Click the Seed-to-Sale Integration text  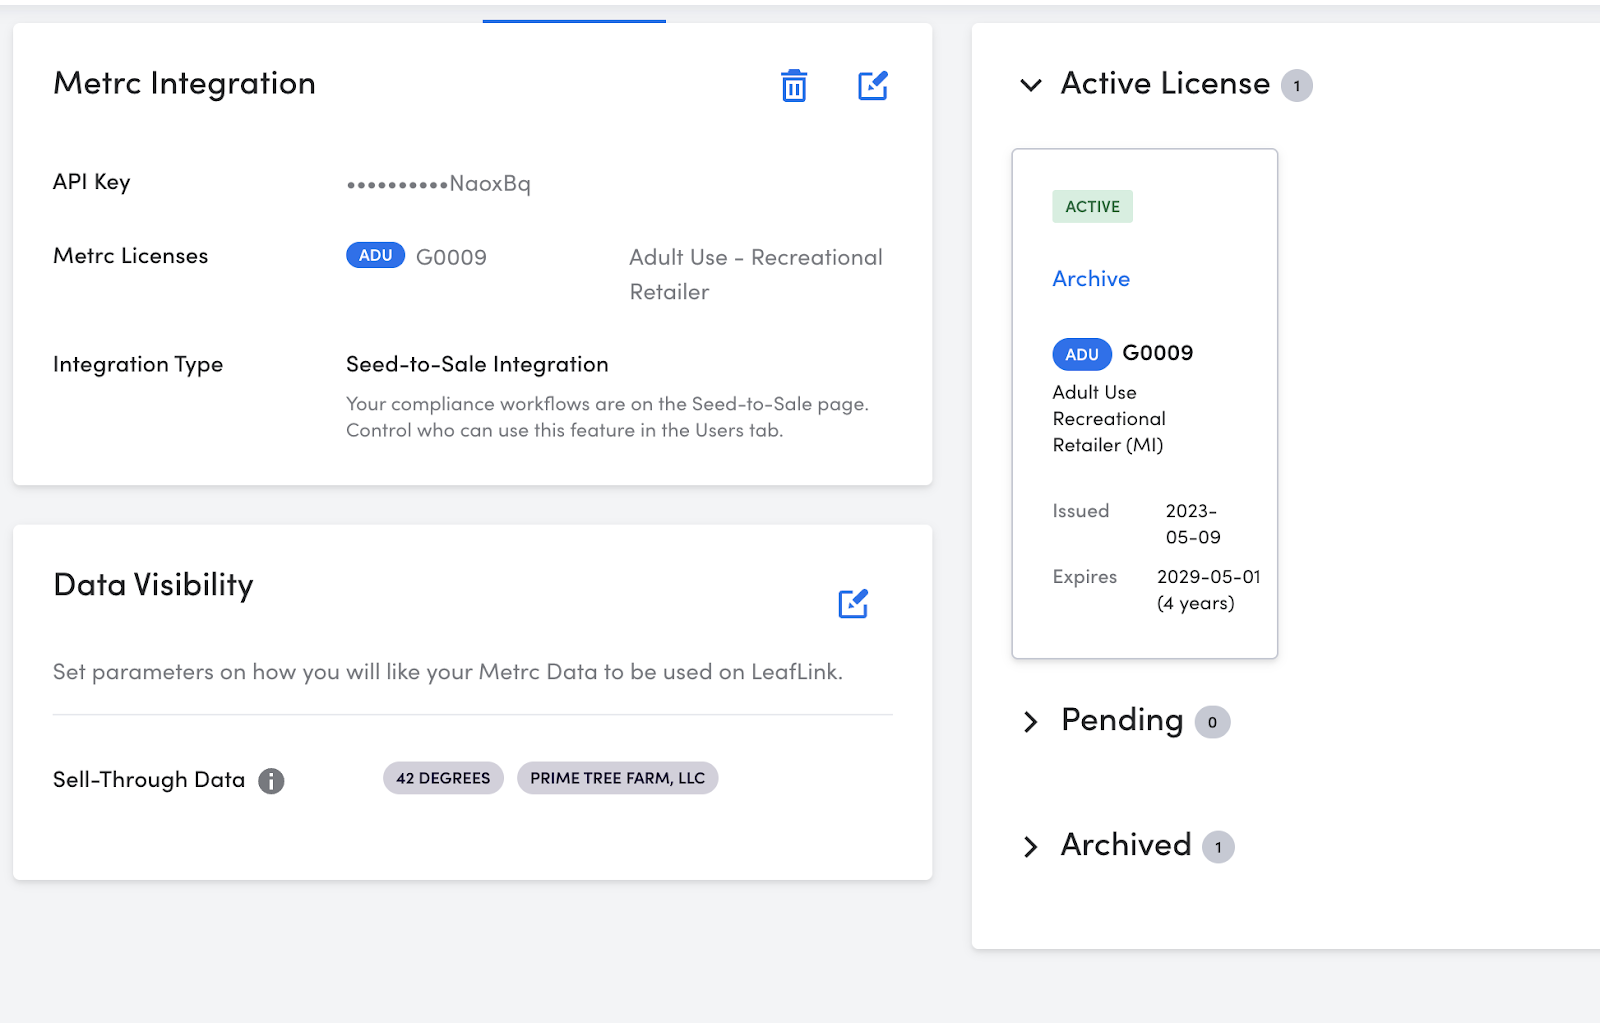tap(477, 364)
